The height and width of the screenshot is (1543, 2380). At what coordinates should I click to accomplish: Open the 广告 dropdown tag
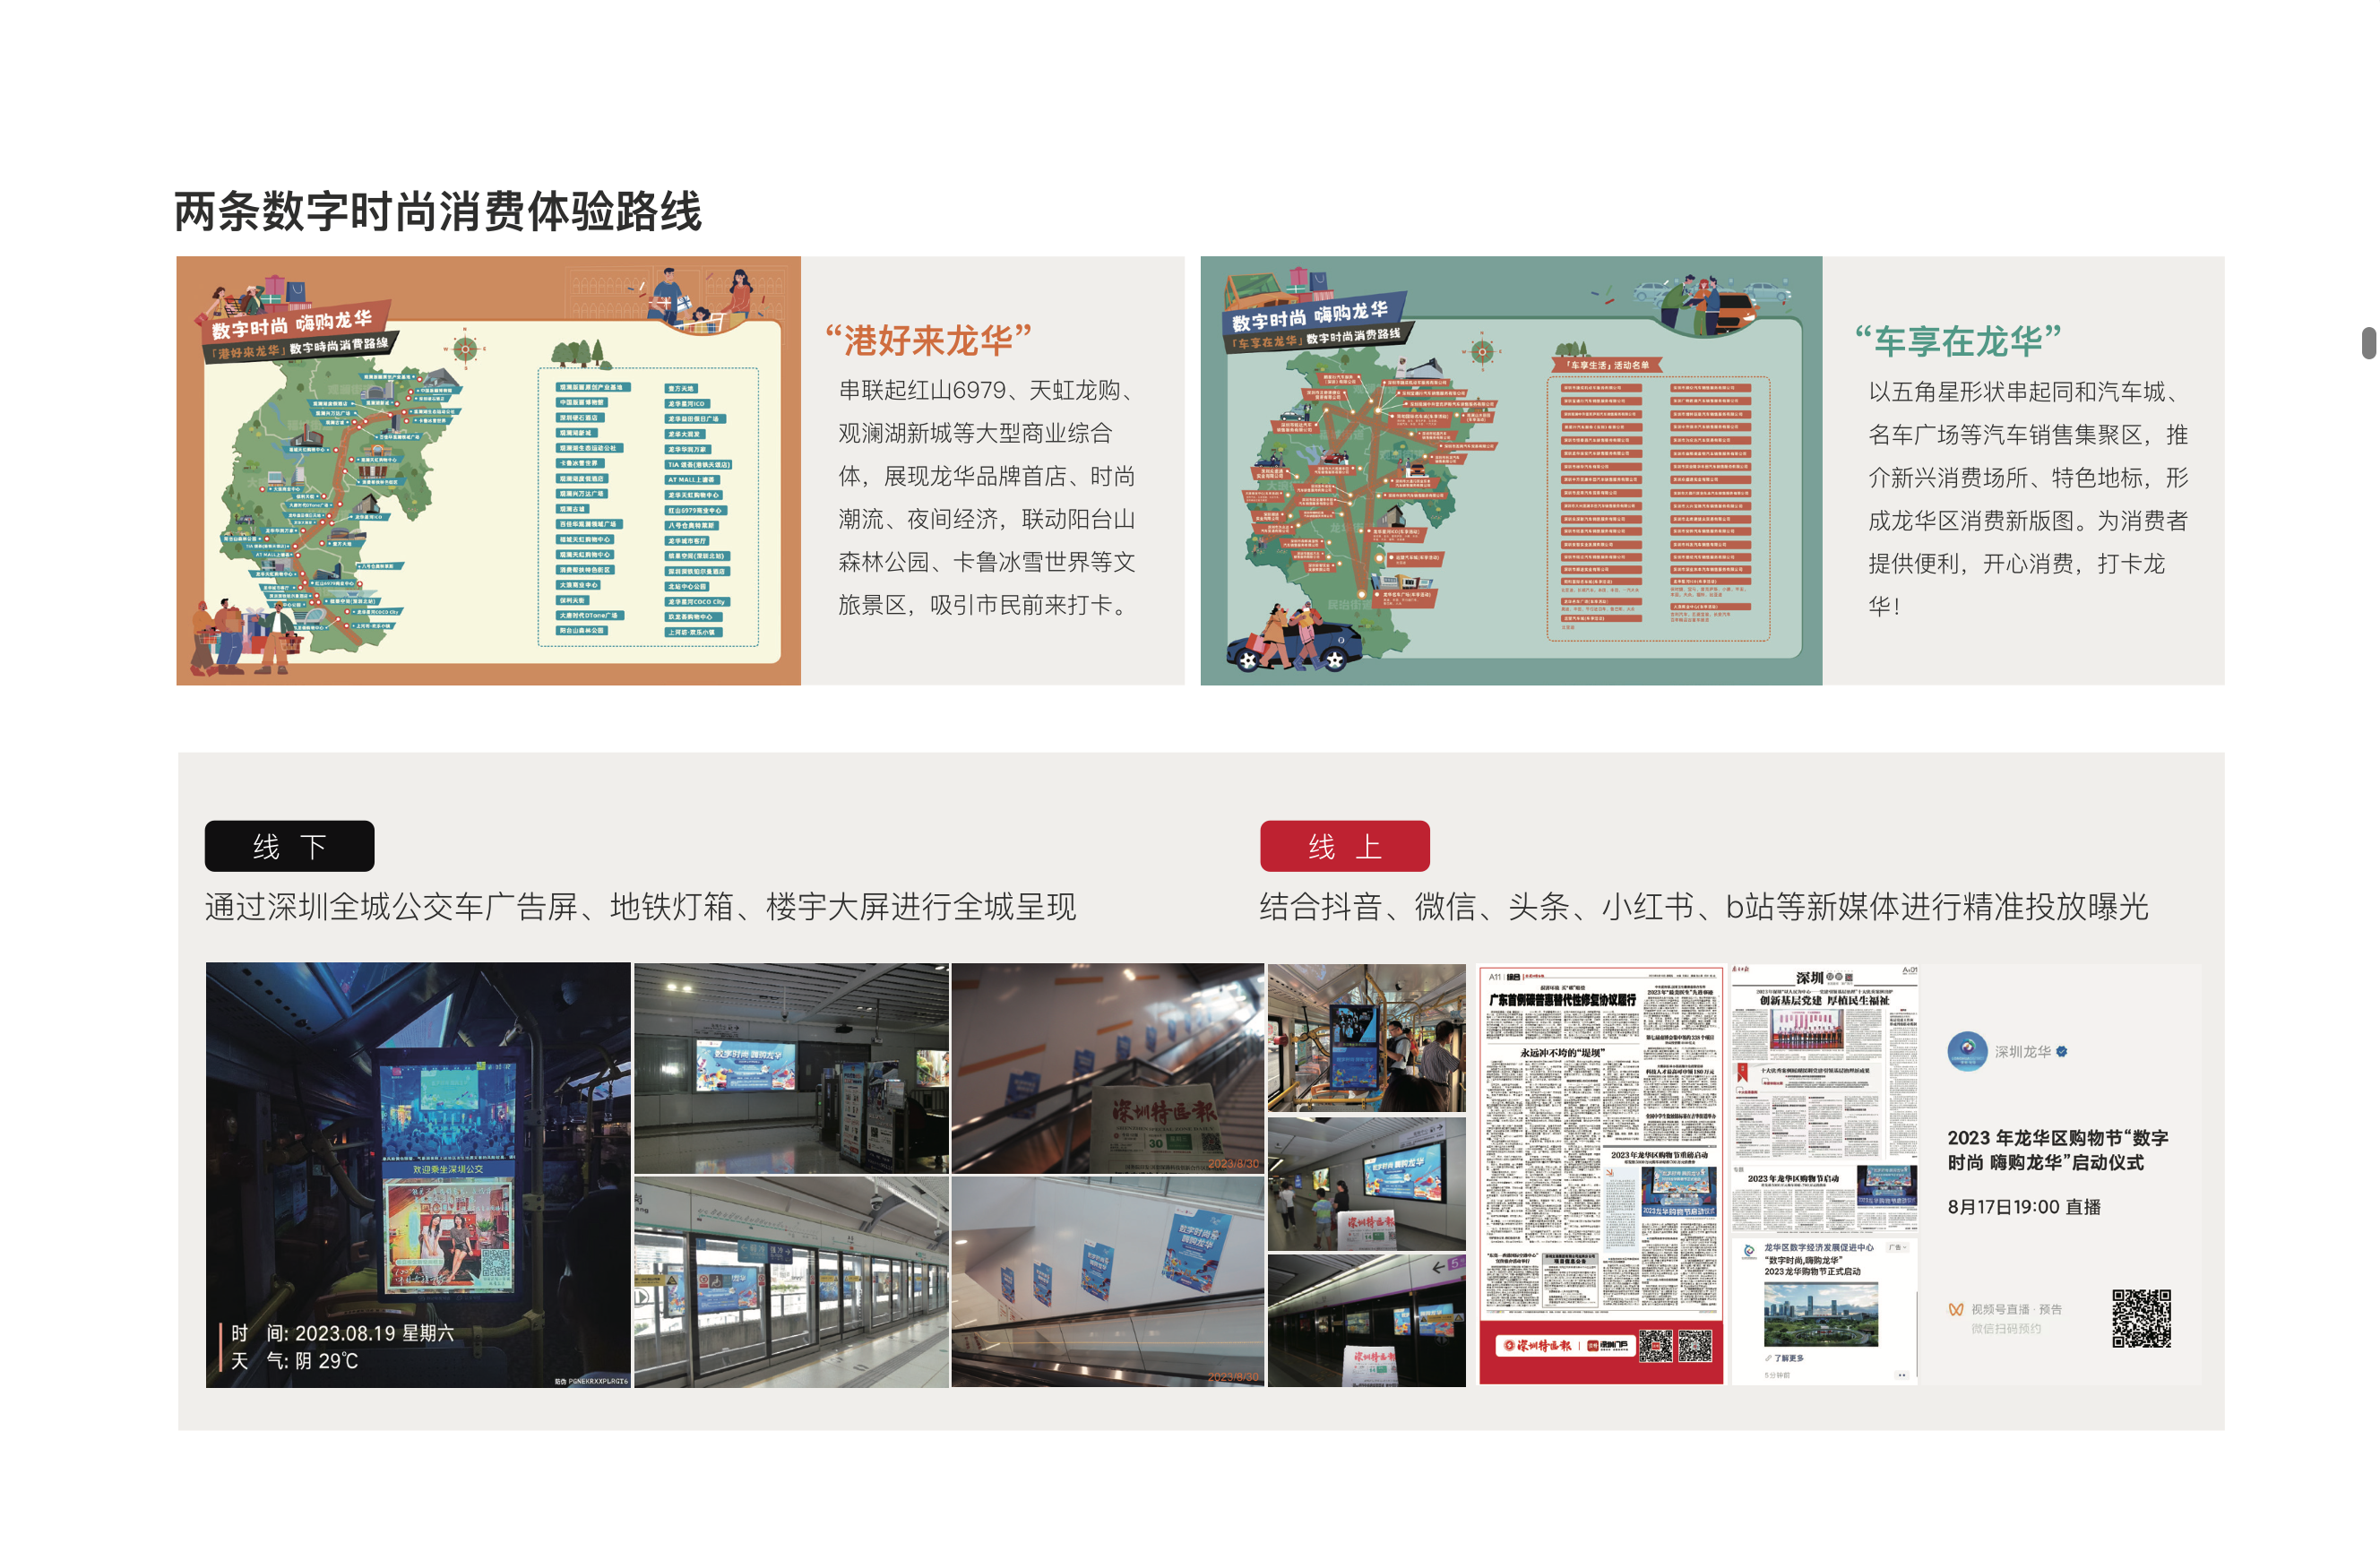[1897, 1247]
